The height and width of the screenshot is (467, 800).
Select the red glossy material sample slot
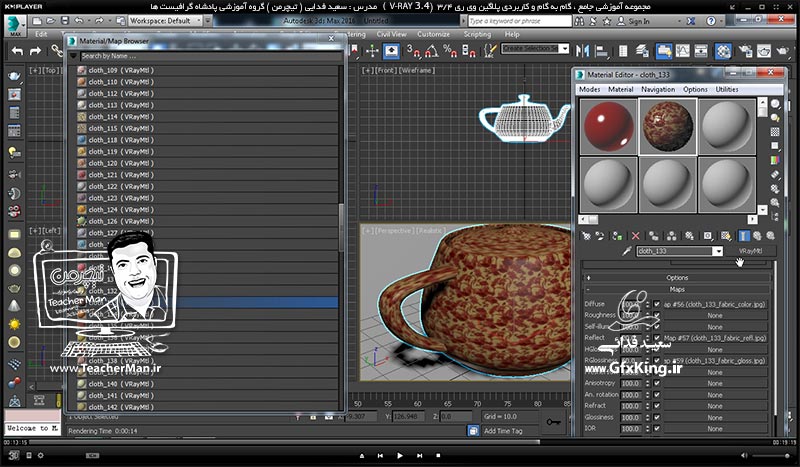[608, 127]
